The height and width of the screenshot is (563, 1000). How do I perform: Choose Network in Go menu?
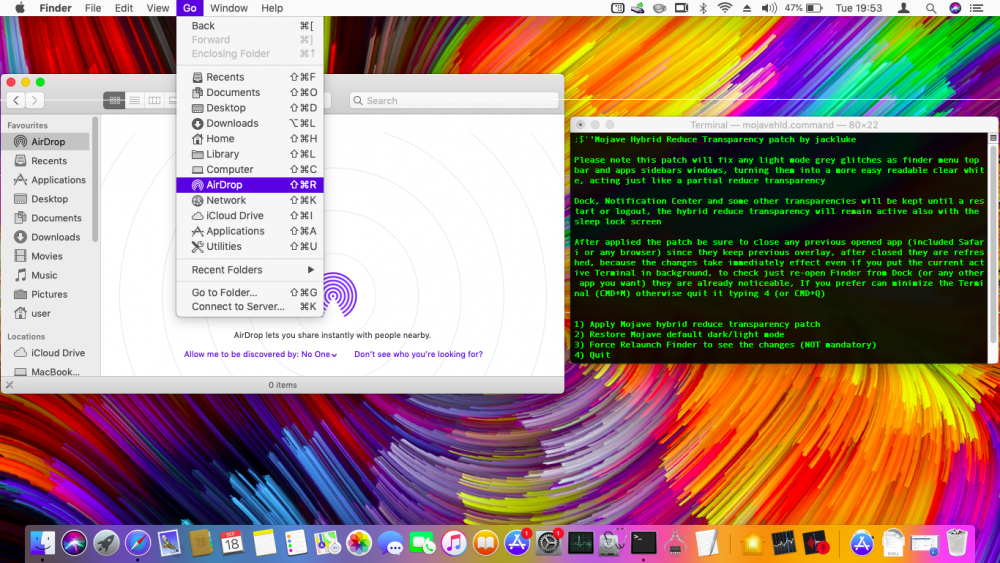[x=250, y=200]
